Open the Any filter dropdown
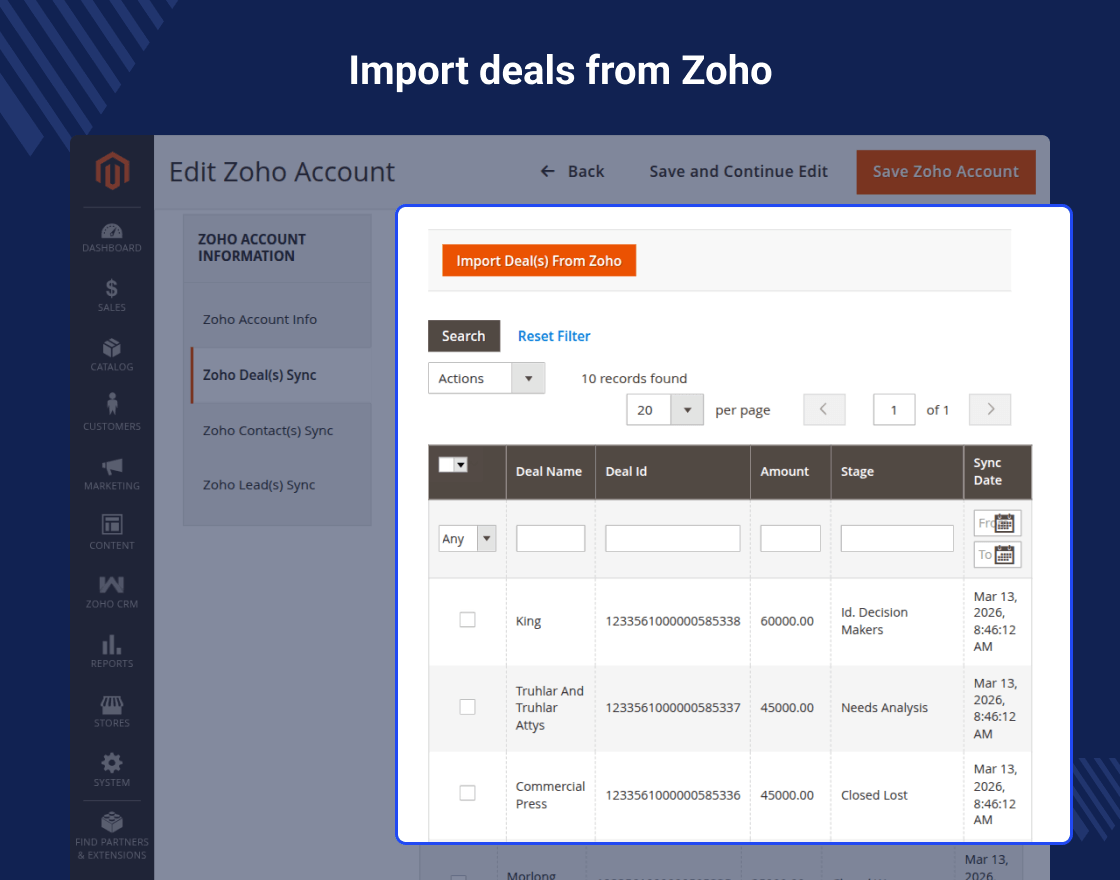 click(x=467, y=538)
